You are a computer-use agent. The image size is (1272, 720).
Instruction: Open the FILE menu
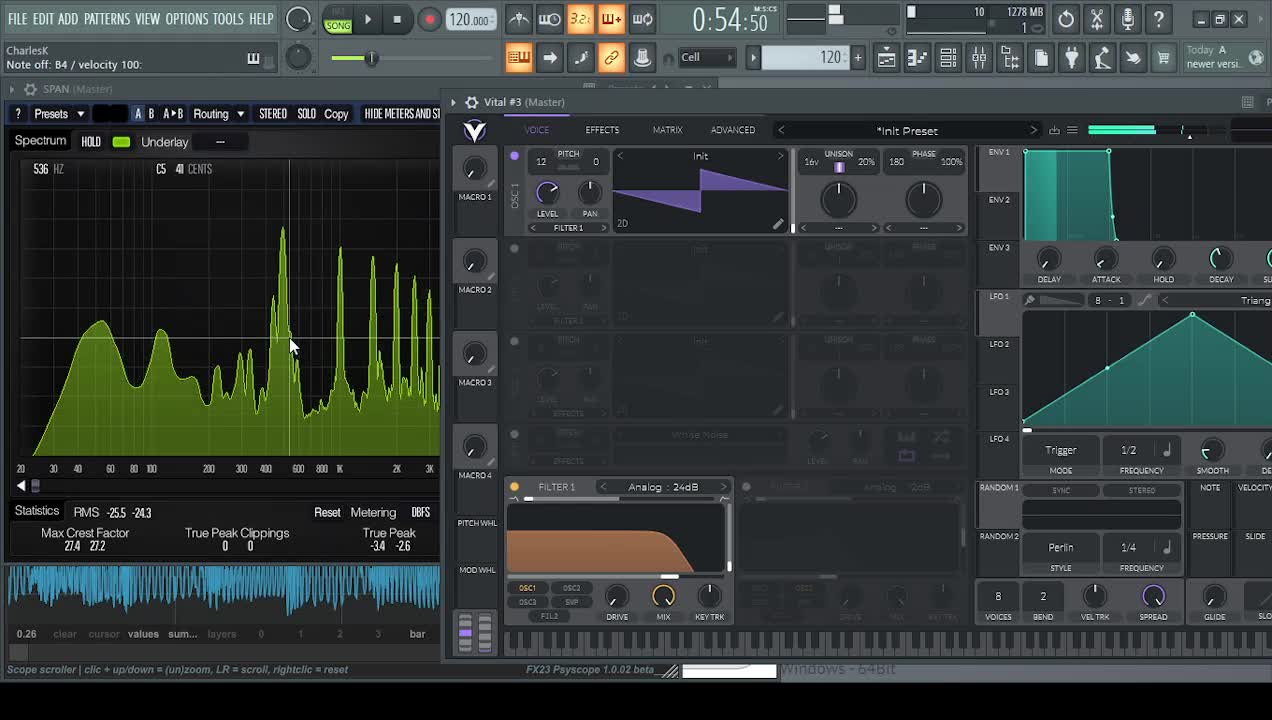click(17, 19)
